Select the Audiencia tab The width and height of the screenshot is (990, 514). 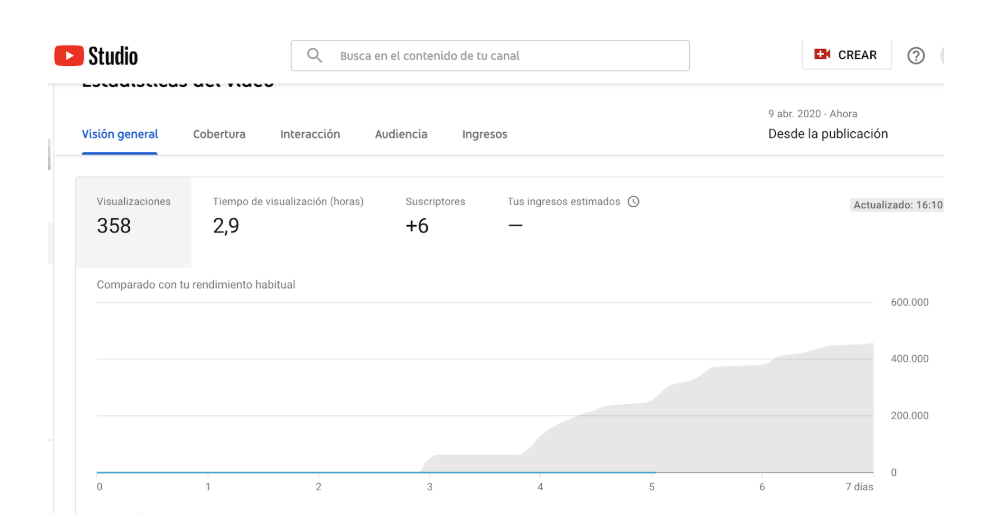click(x=401, y=134)
